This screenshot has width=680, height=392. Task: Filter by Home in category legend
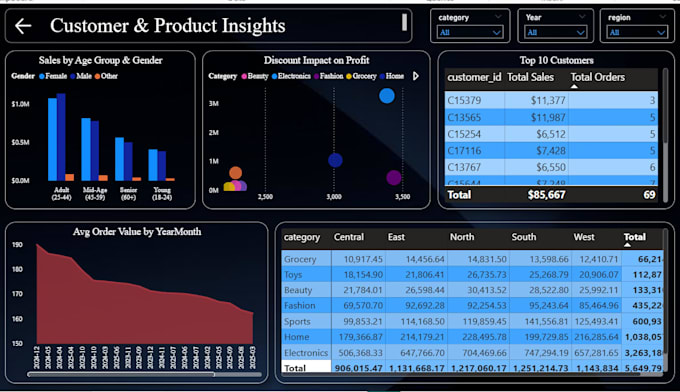pos(392,76)
